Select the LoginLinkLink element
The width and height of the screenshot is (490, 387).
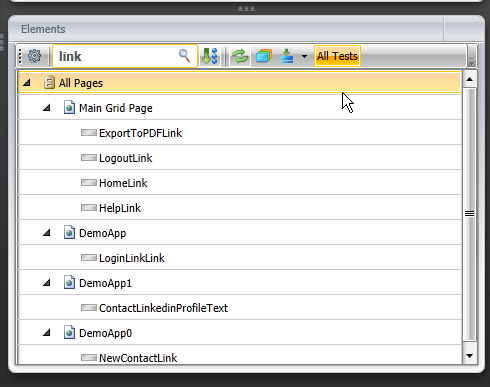239,258
